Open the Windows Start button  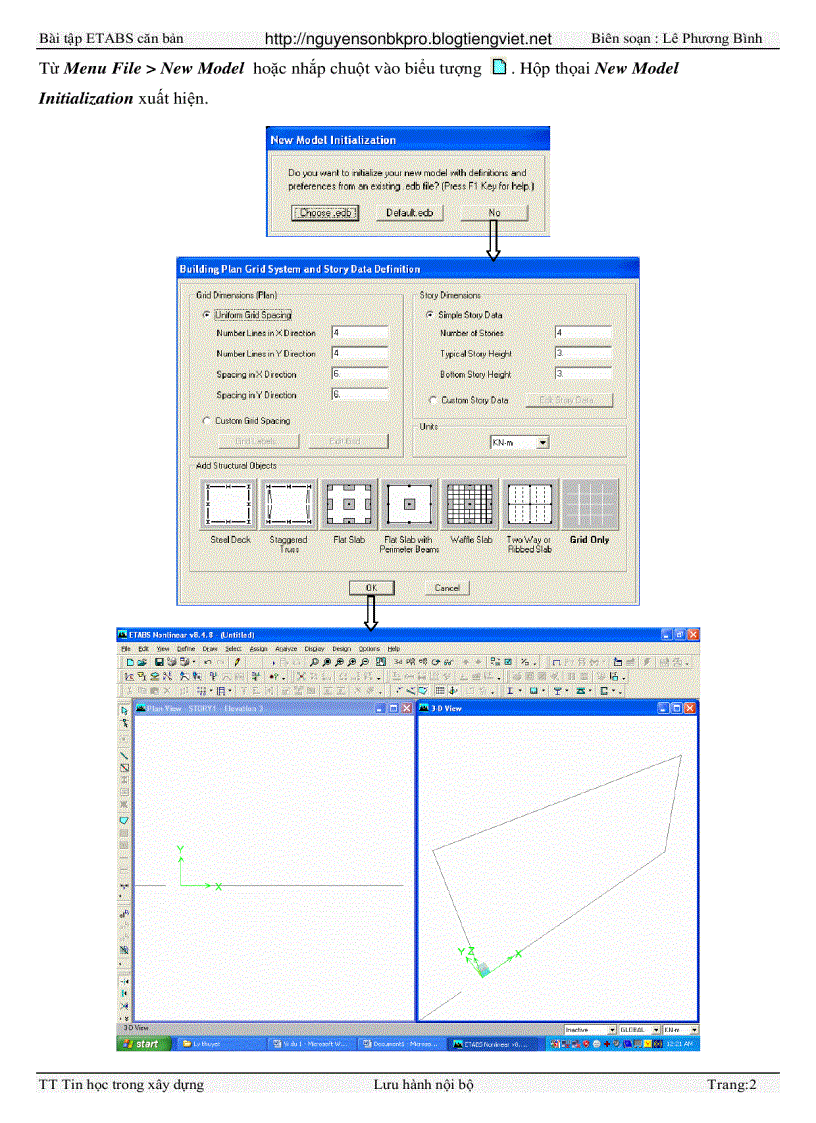(x=140, y=1044)
